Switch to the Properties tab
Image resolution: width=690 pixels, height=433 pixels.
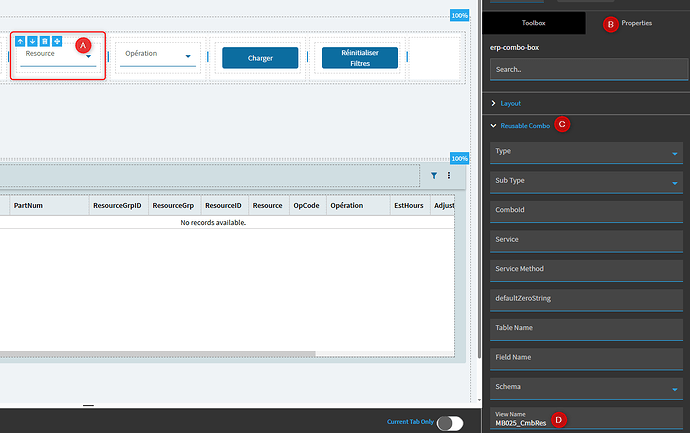point(636,23)
